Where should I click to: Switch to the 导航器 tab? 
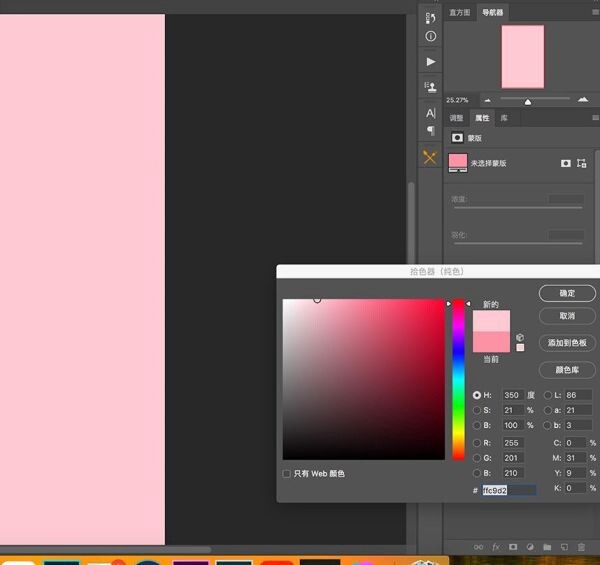[x=492, y=13]
